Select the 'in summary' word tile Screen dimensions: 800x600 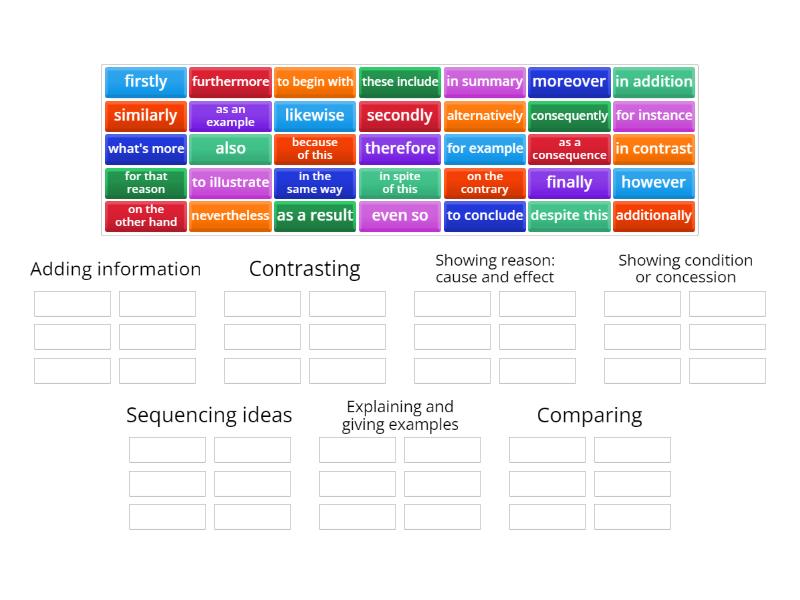point(485,82)
